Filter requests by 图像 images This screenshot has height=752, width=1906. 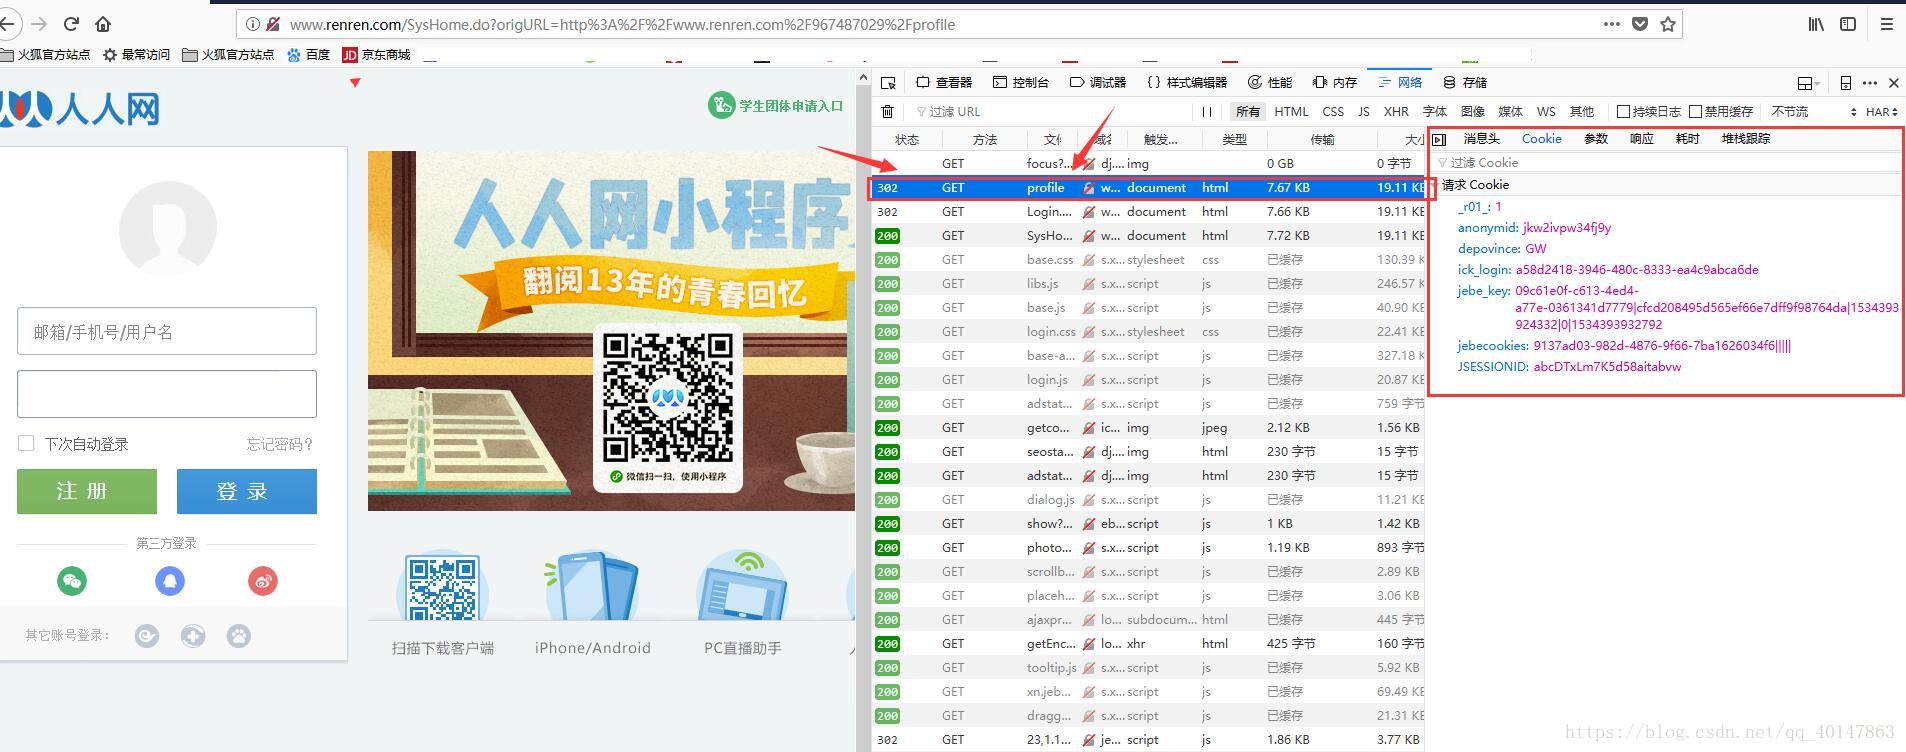(x=1473, y=111)
